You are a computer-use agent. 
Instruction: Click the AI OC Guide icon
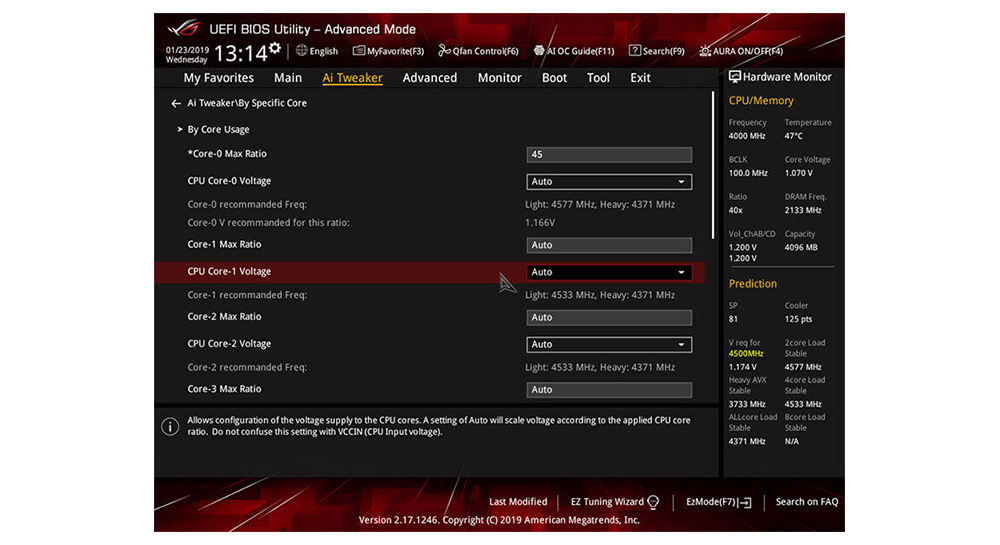click(539, 50)
